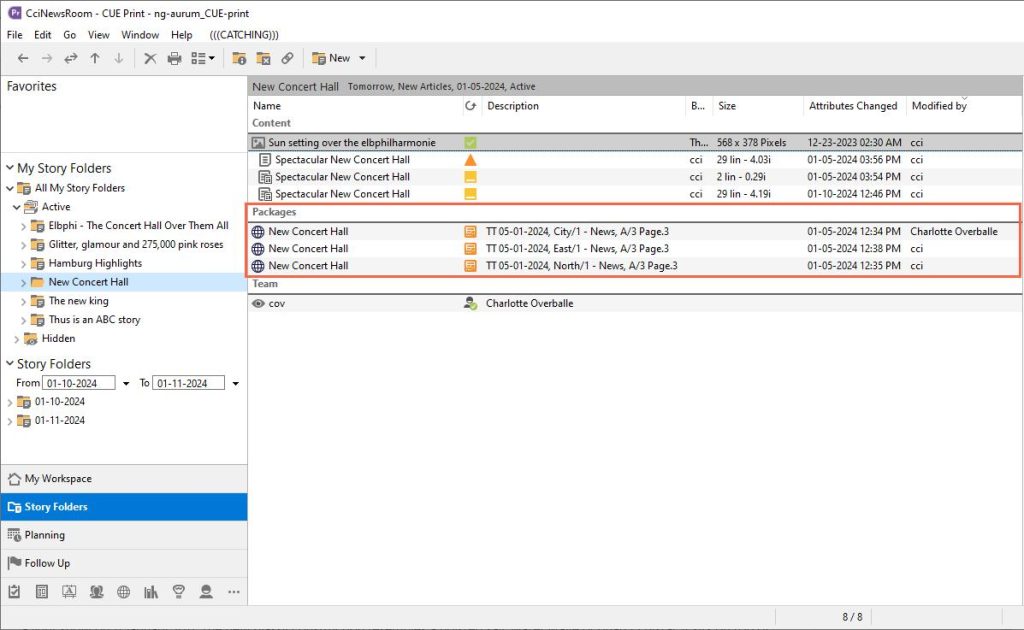Click the orange triangle status indicator
1024x630 pixels.
(x=470, y=160)
